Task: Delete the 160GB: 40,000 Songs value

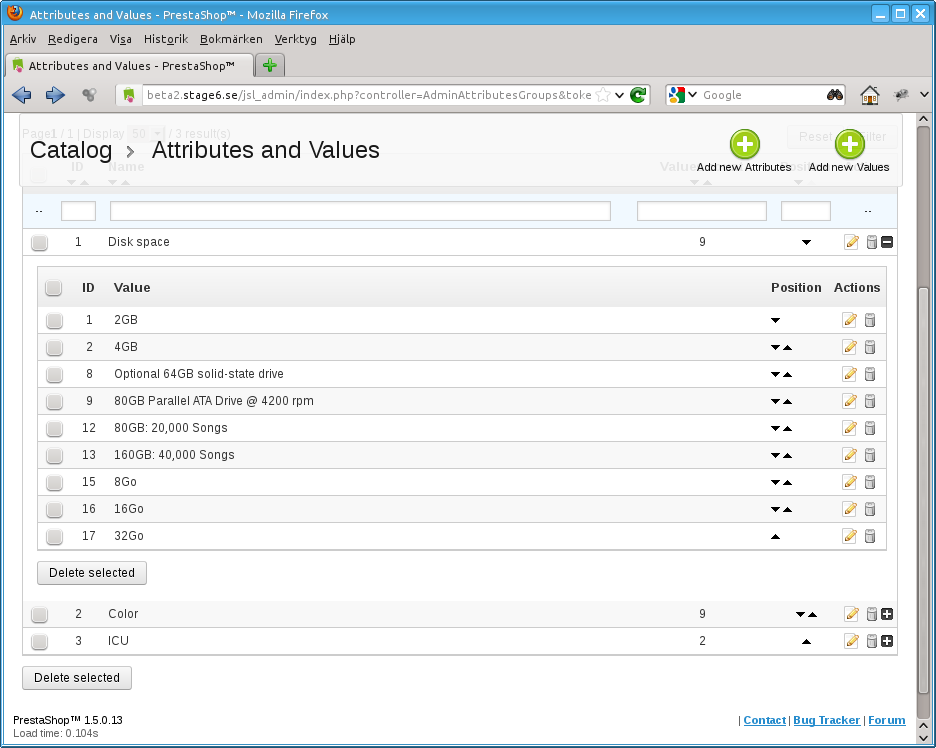Action: point(870,455)
